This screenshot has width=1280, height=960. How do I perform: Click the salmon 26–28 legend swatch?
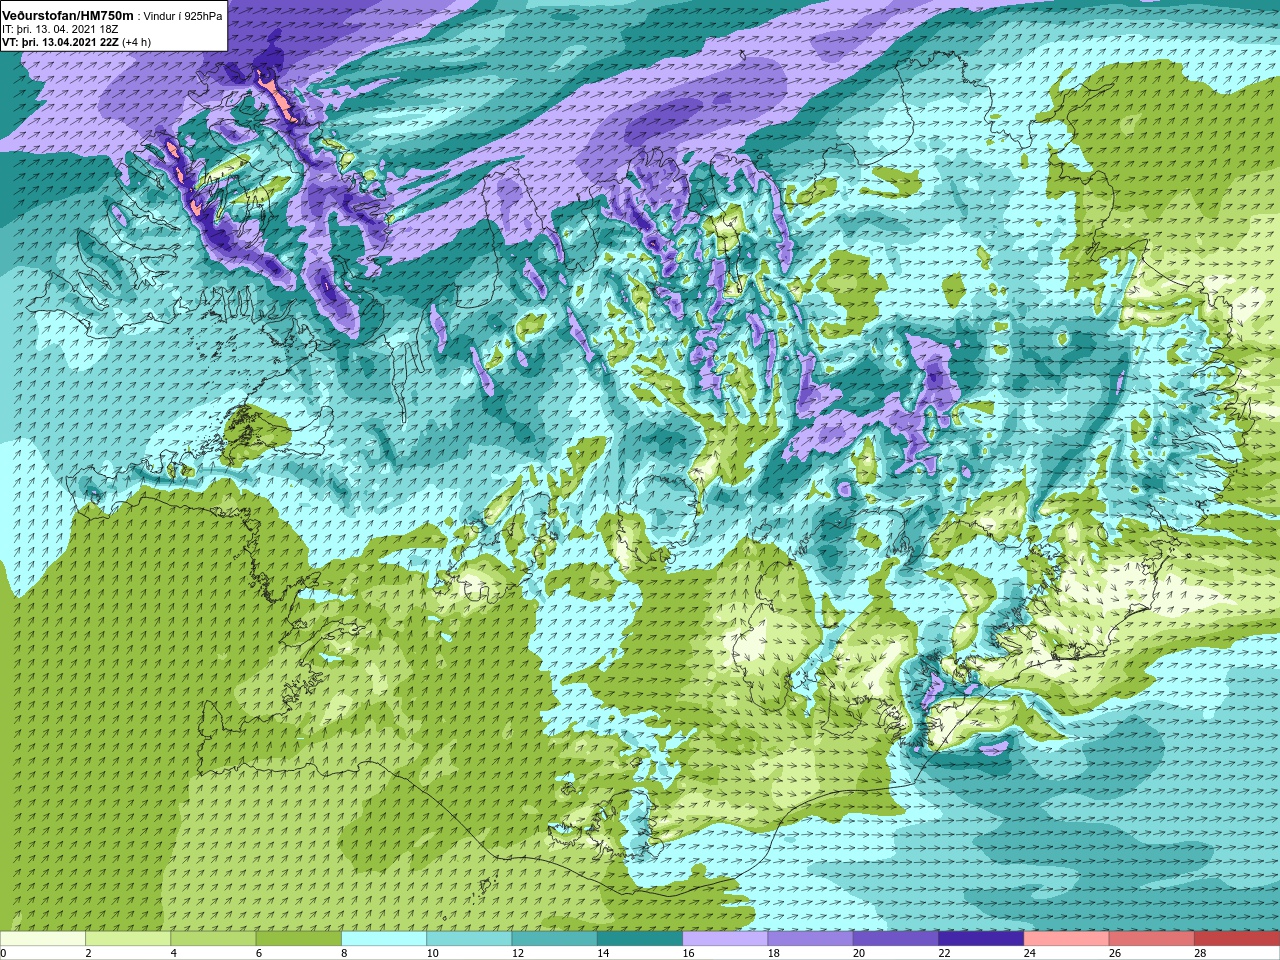click(x=1152, y=939)
